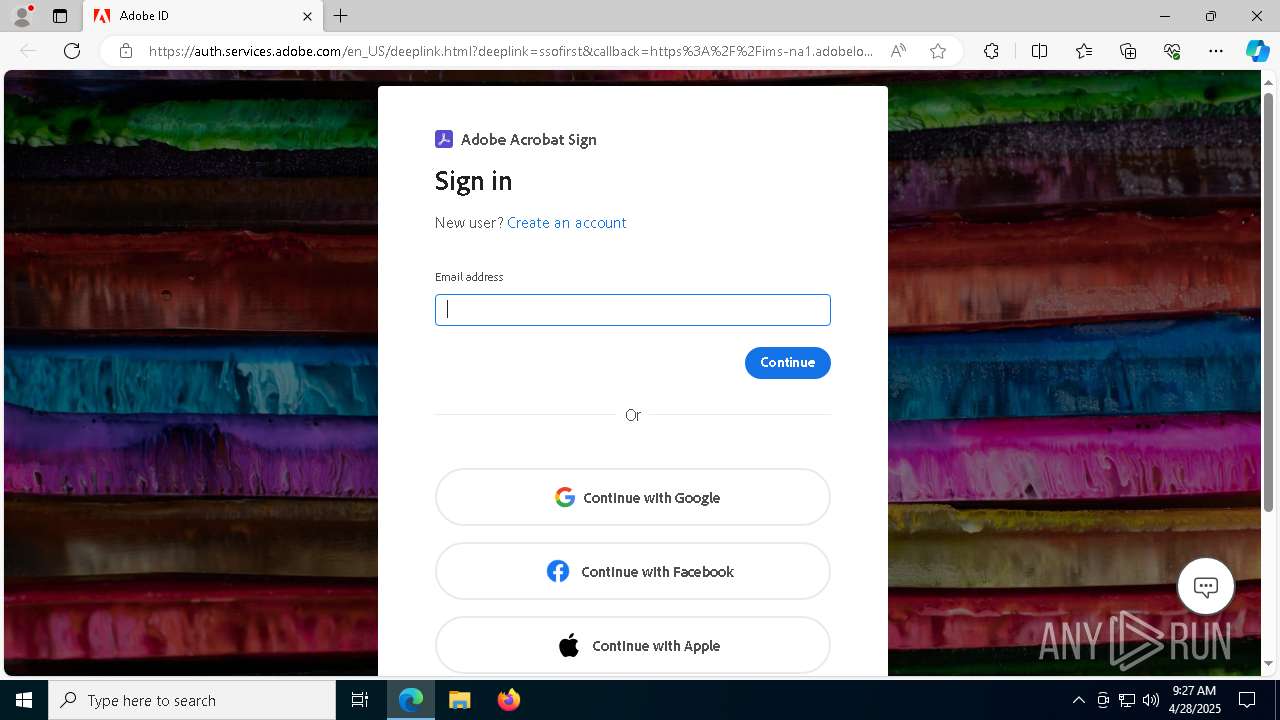Toggle Read aloud icon in address bar
1280x720 pixels.
click(898, 51)
